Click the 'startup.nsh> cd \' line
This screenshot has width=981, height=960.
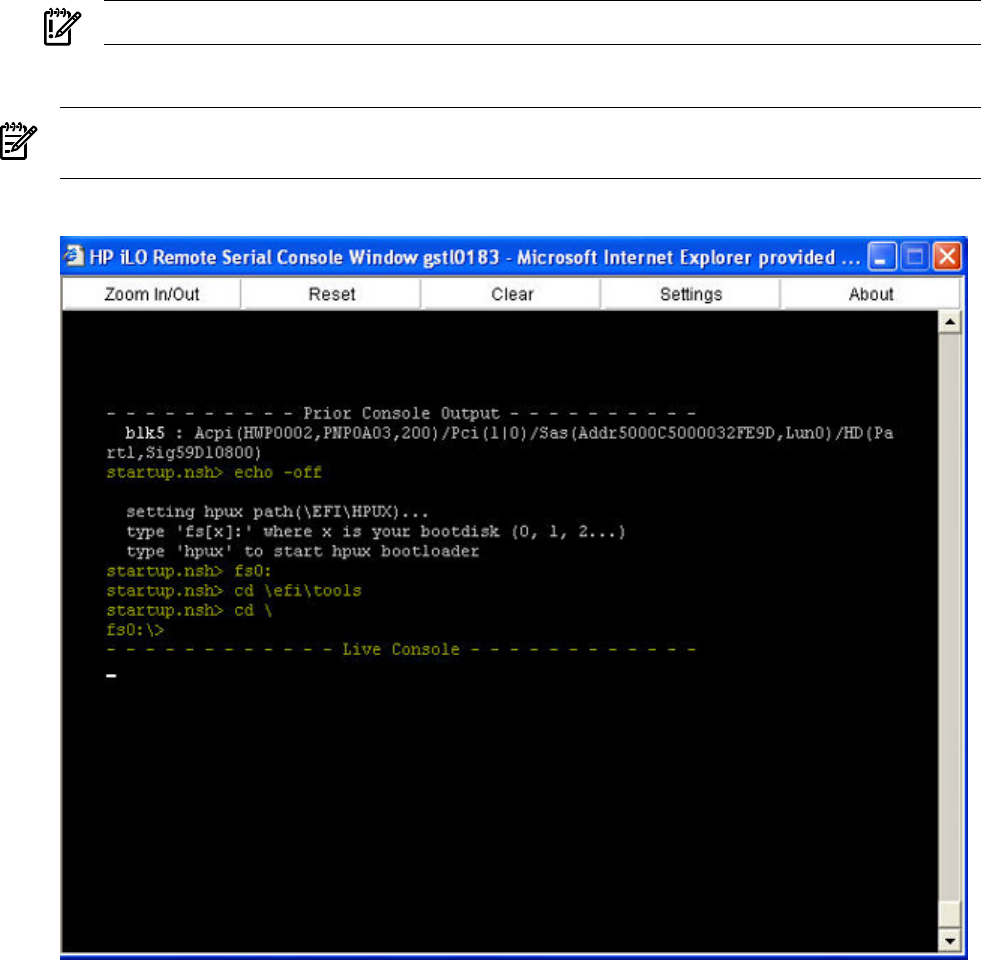[x=189, y=610]
